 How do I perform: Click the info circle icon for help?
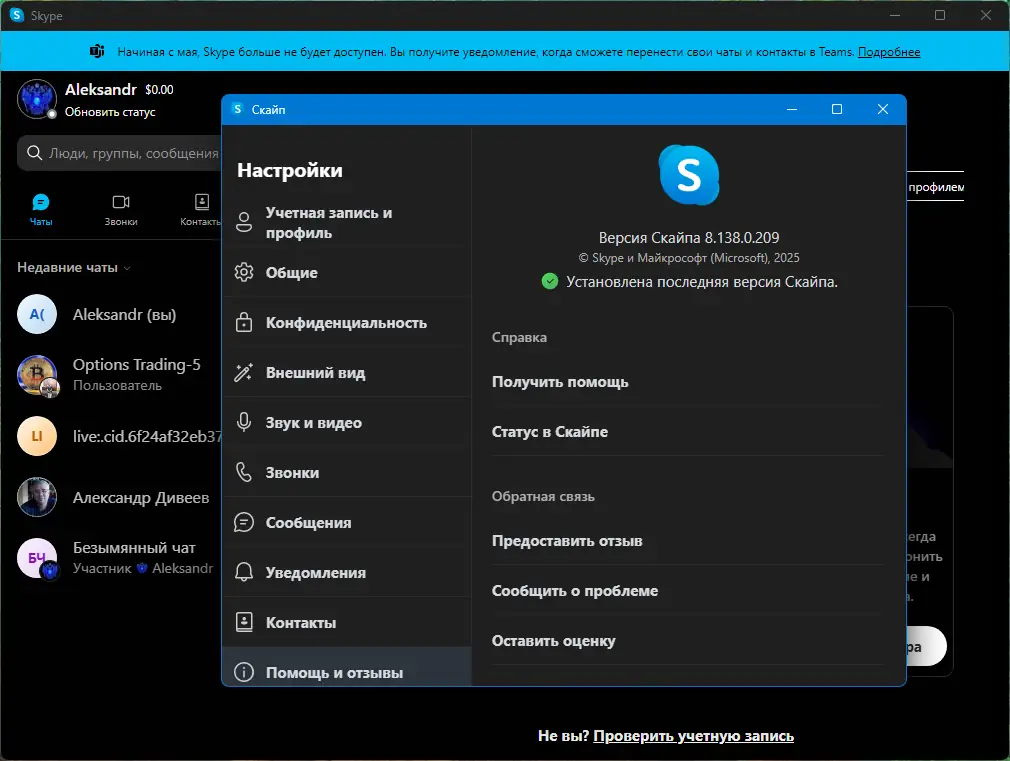pyautogui.click(x=244, y=672)
